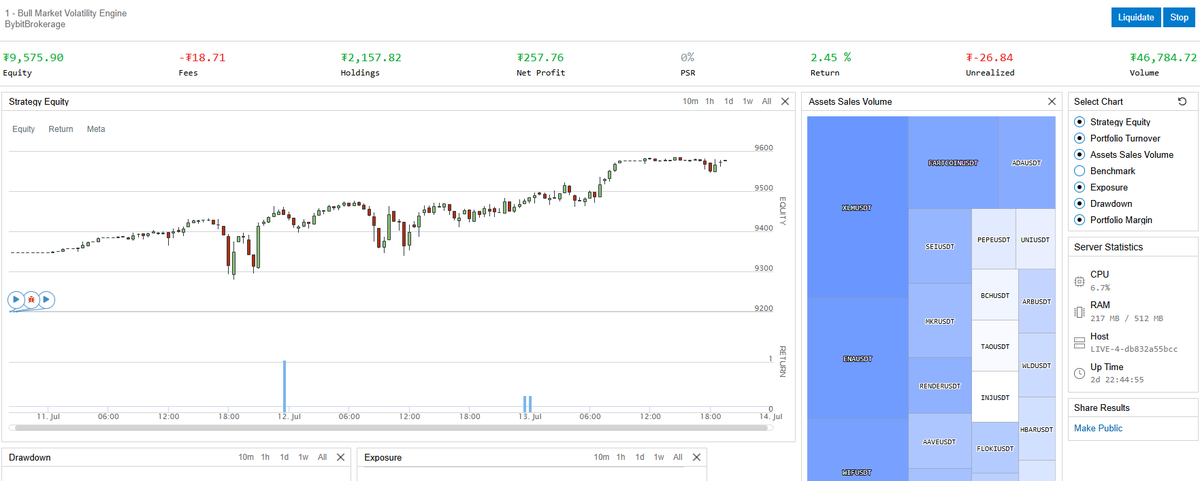Select the FARTCOINUSDT treemap block
The width and height of the screenshot is (1200, 481).
[x=953, y=162]
